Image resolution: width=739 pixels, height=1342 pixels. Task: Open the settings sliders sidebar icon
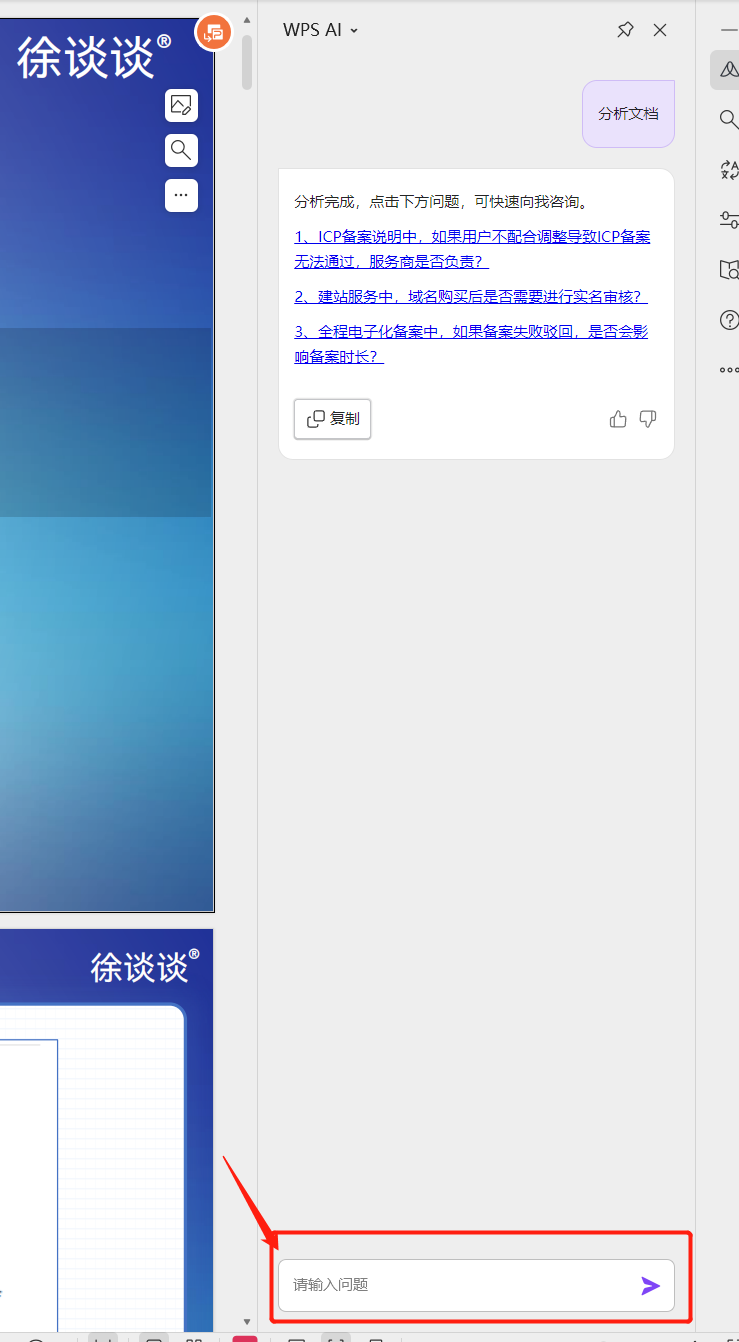[728, 220]
